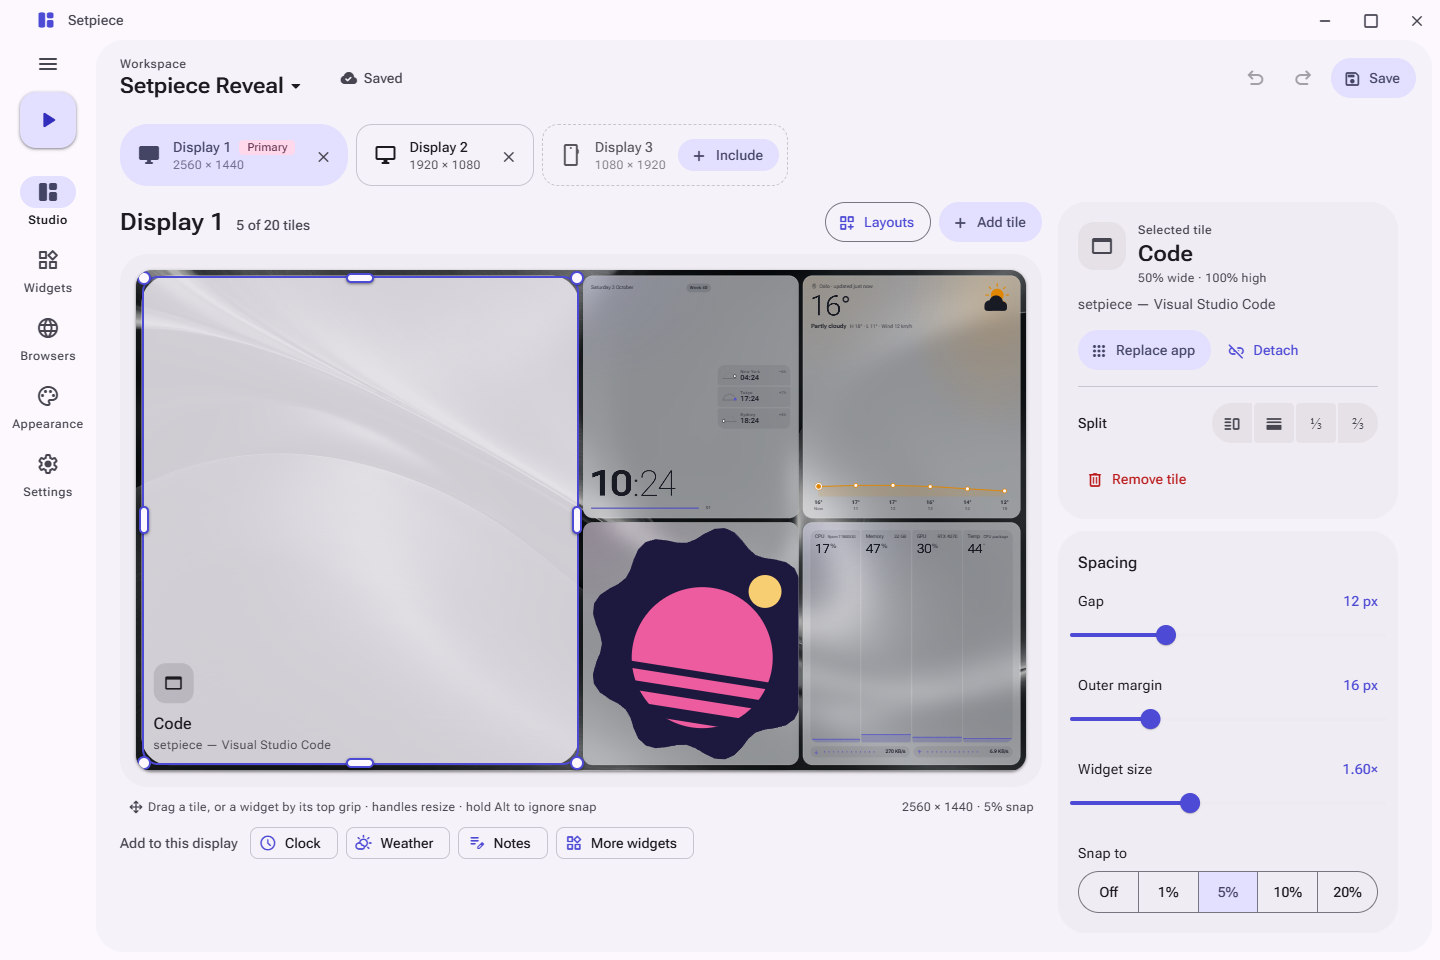Adjust the Gap slider handle
1440x960 pixels.
coord(1166,635)
